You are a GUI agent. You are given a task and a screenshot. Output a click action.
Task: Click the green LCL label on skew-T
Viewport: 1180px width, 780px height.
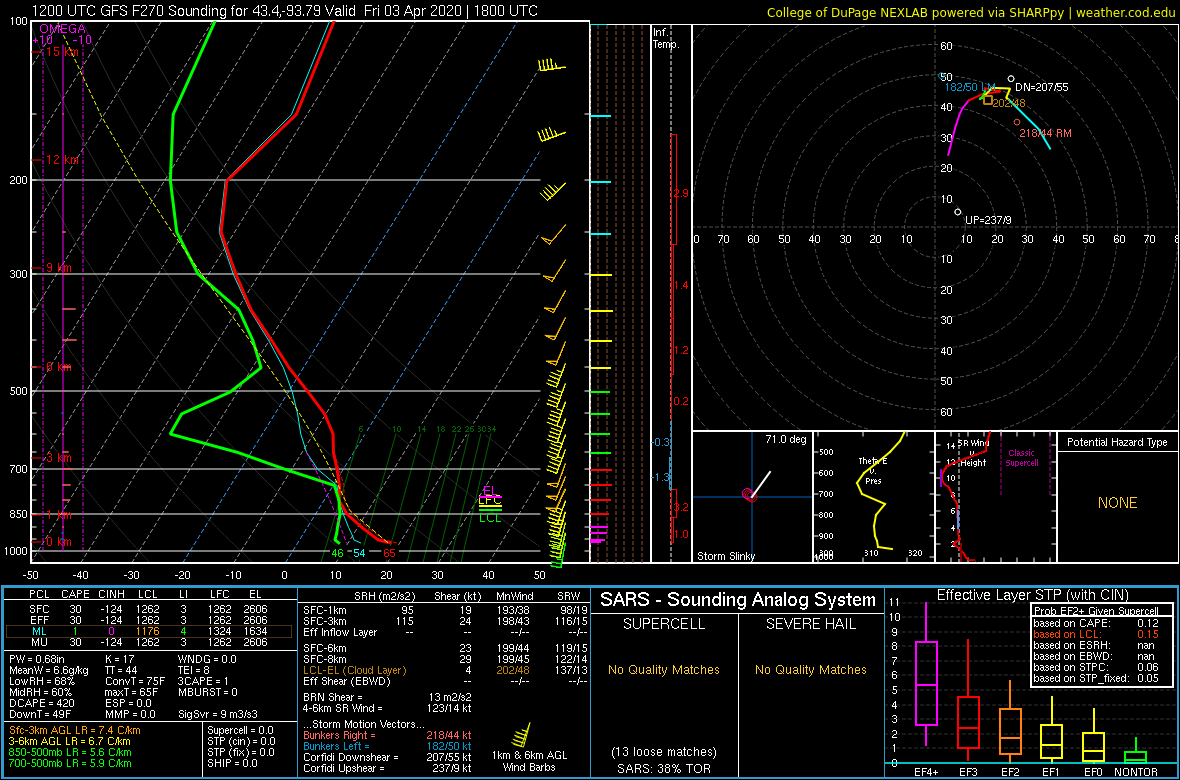tap(491, 518)
